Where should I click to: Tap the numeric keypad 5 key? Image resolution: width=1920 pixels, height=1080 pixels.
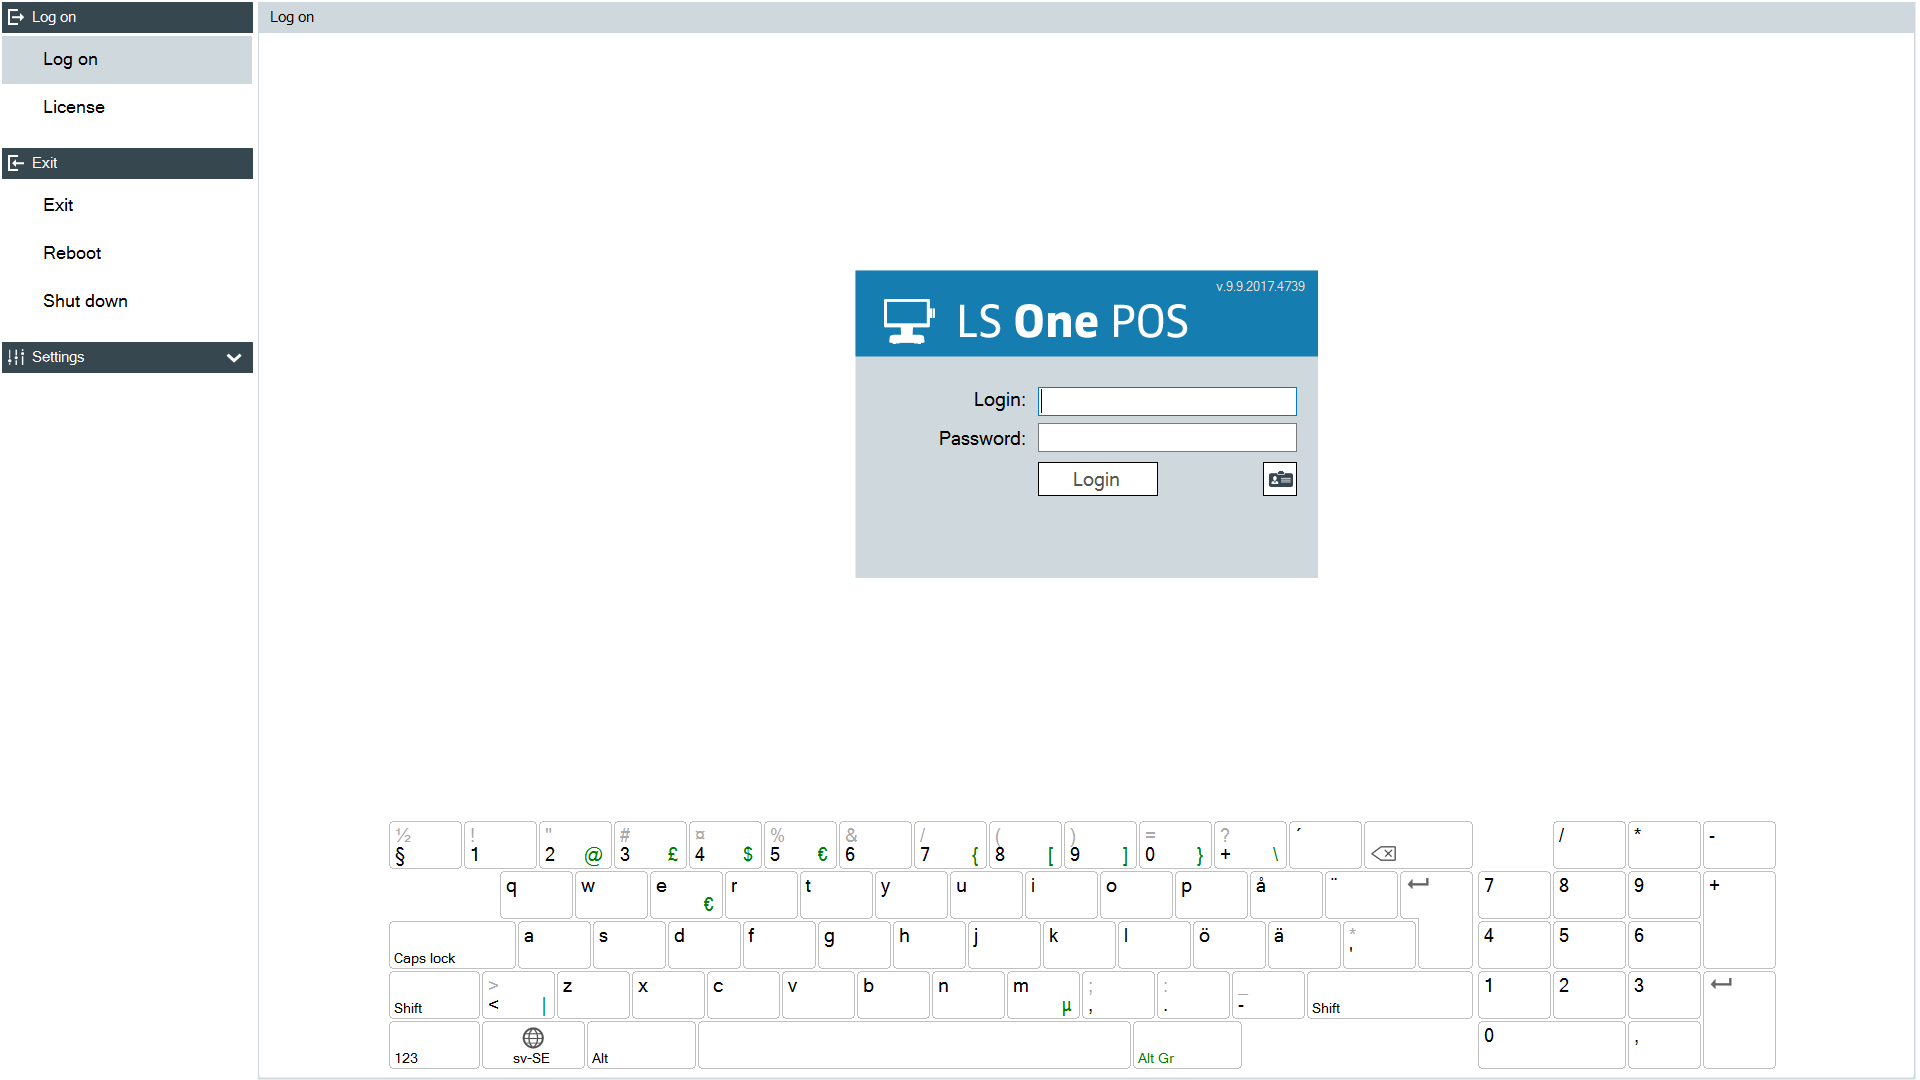tap(1589, 945)
